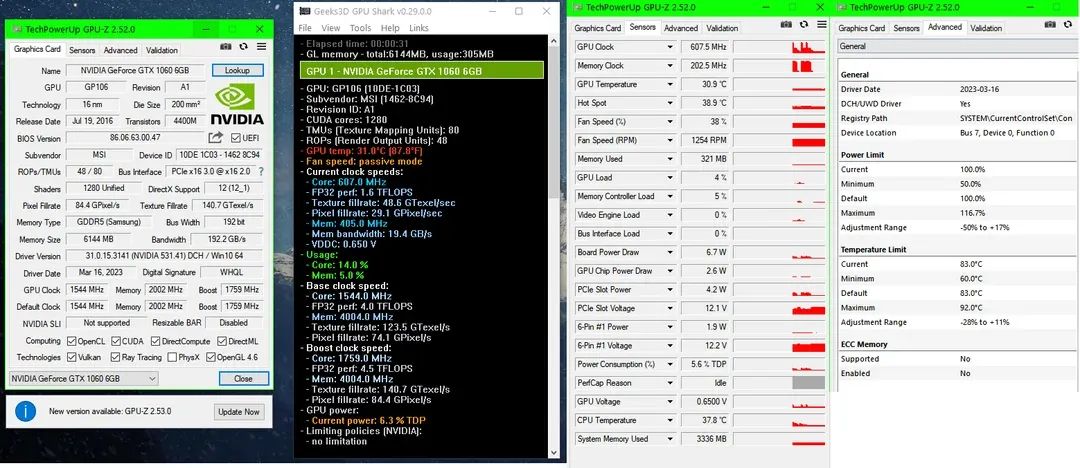The width and height of the screenshot is (1080, 468).
Task: Toggle the OpenCL checkbox
Action: (72, 341)
